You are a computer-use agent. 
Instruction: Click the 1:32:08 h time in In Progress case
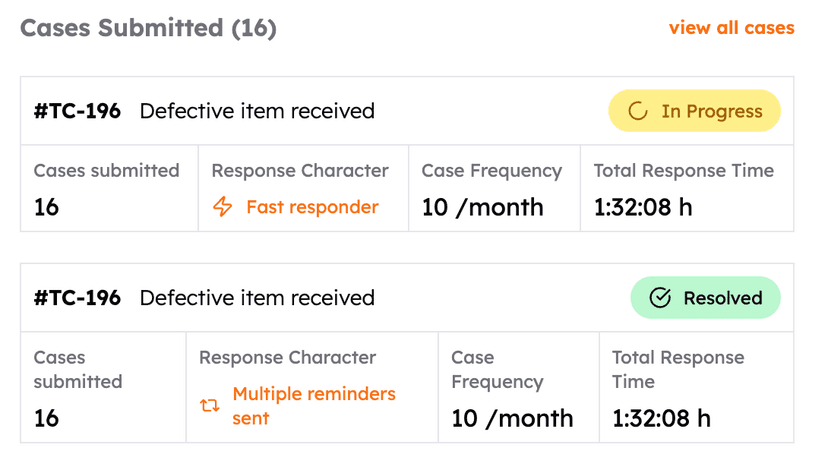643,207
